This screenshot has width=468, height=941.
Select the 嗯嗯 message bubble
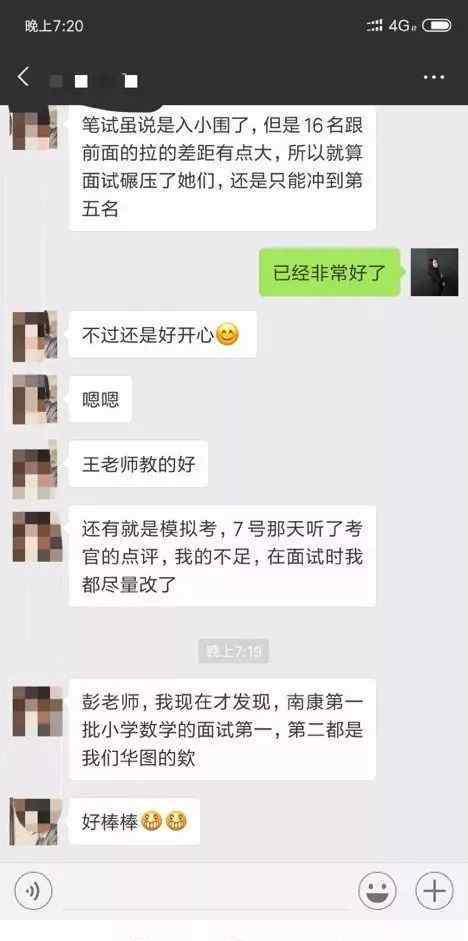pos(100,400)
